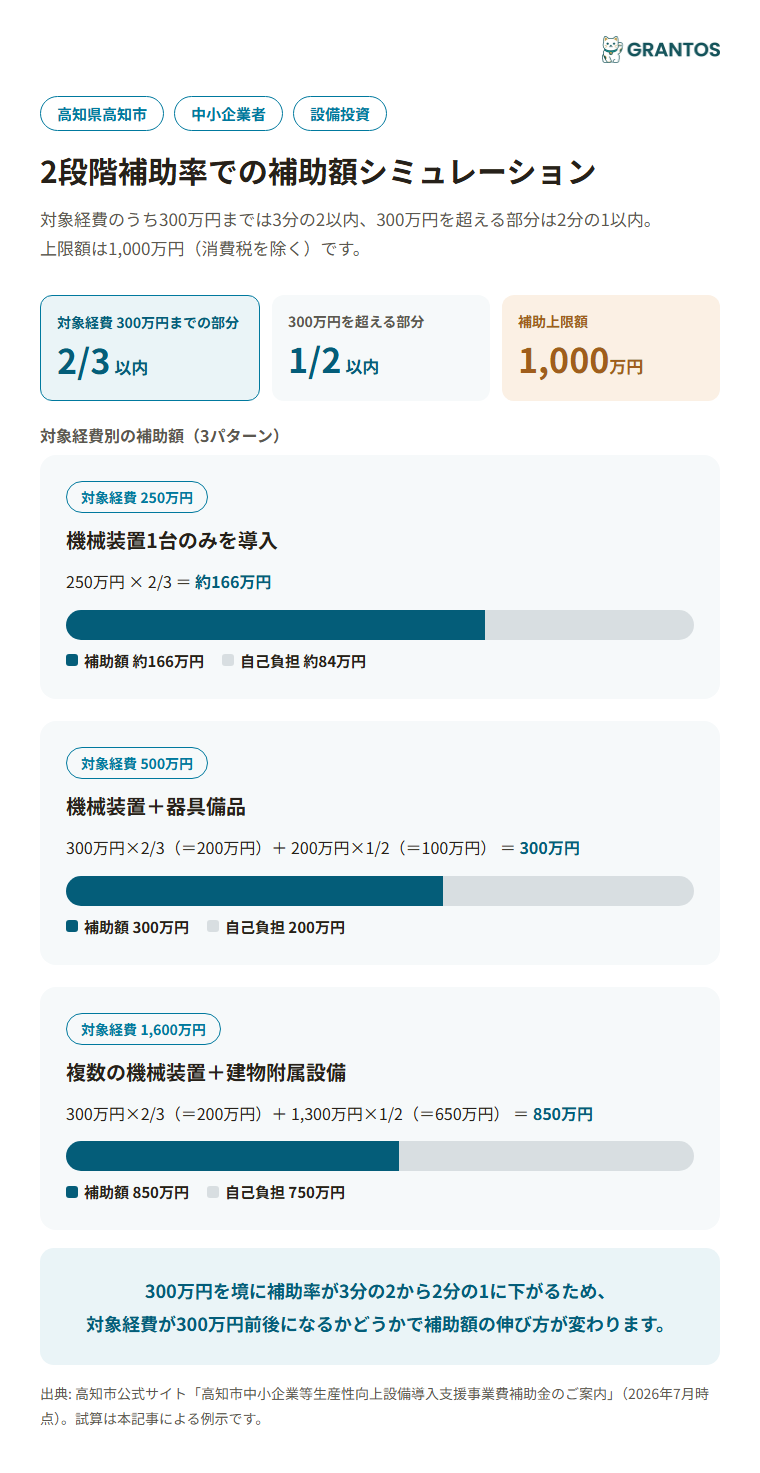760x1473 pixels.
Task: Select the 中小企業者 tag
Action: pos(228,114)
